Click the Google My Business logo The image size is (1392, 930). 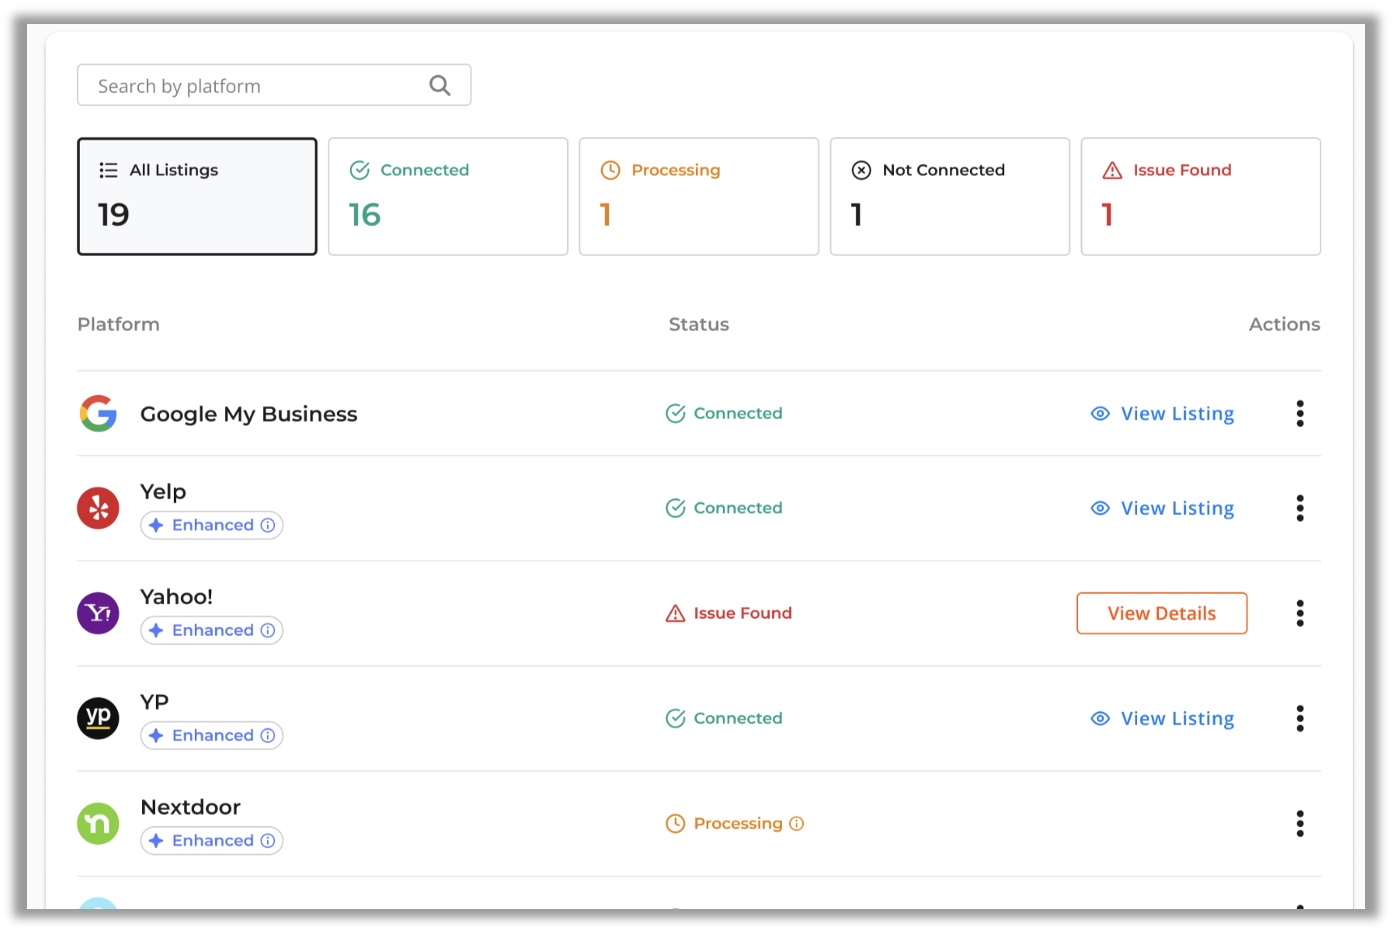click(98, 413)
